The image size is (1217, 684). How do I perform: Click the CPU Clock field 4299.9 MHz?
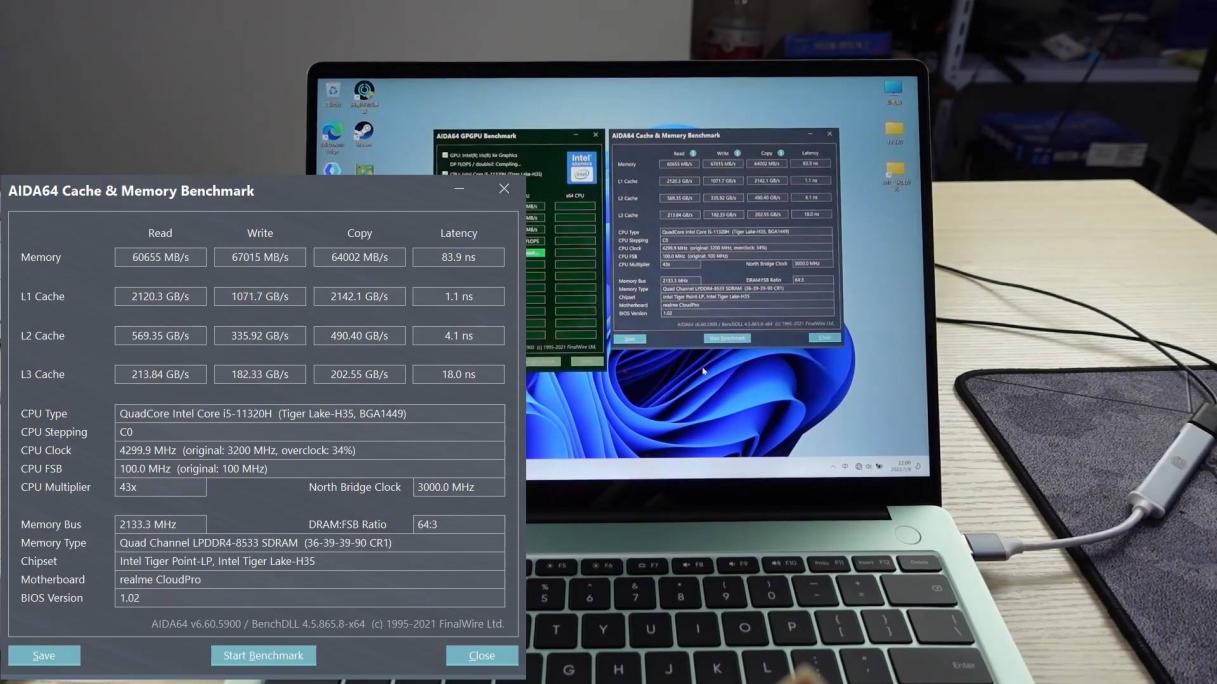tap(310, 450)
